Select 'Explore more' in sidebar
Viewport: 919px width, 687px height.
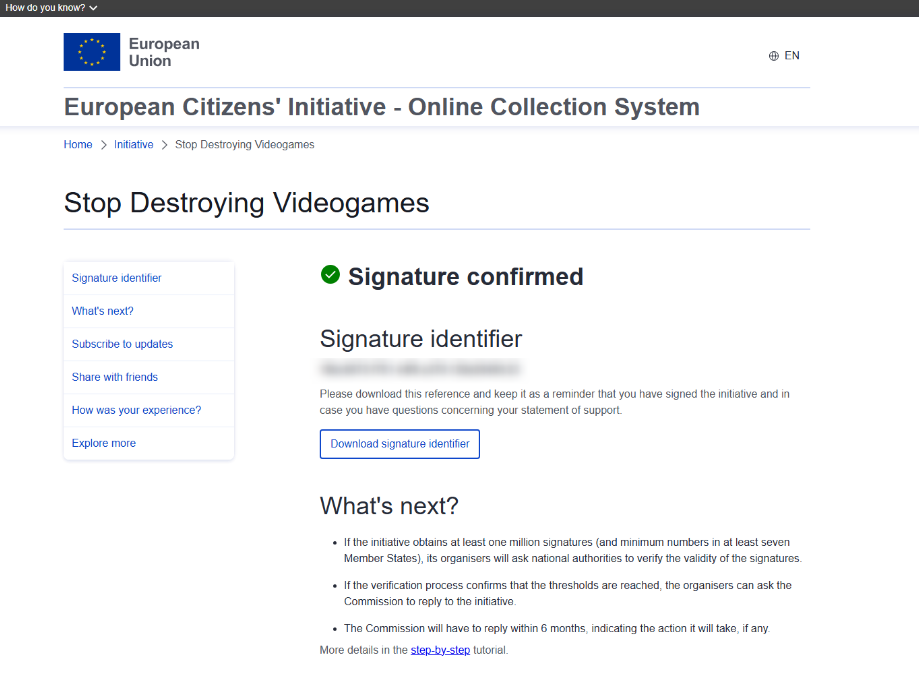tap(149, 443)
